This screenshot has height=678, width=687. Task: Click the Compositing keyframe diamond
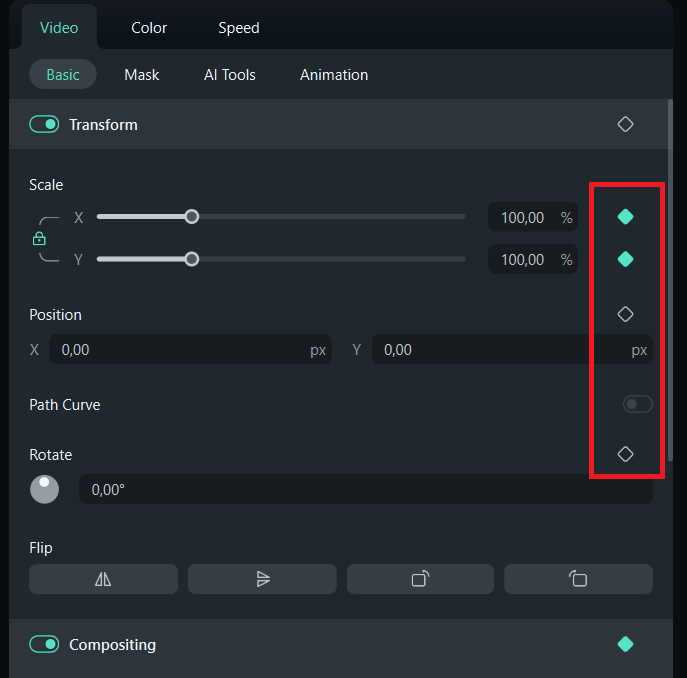coord(625,644)
